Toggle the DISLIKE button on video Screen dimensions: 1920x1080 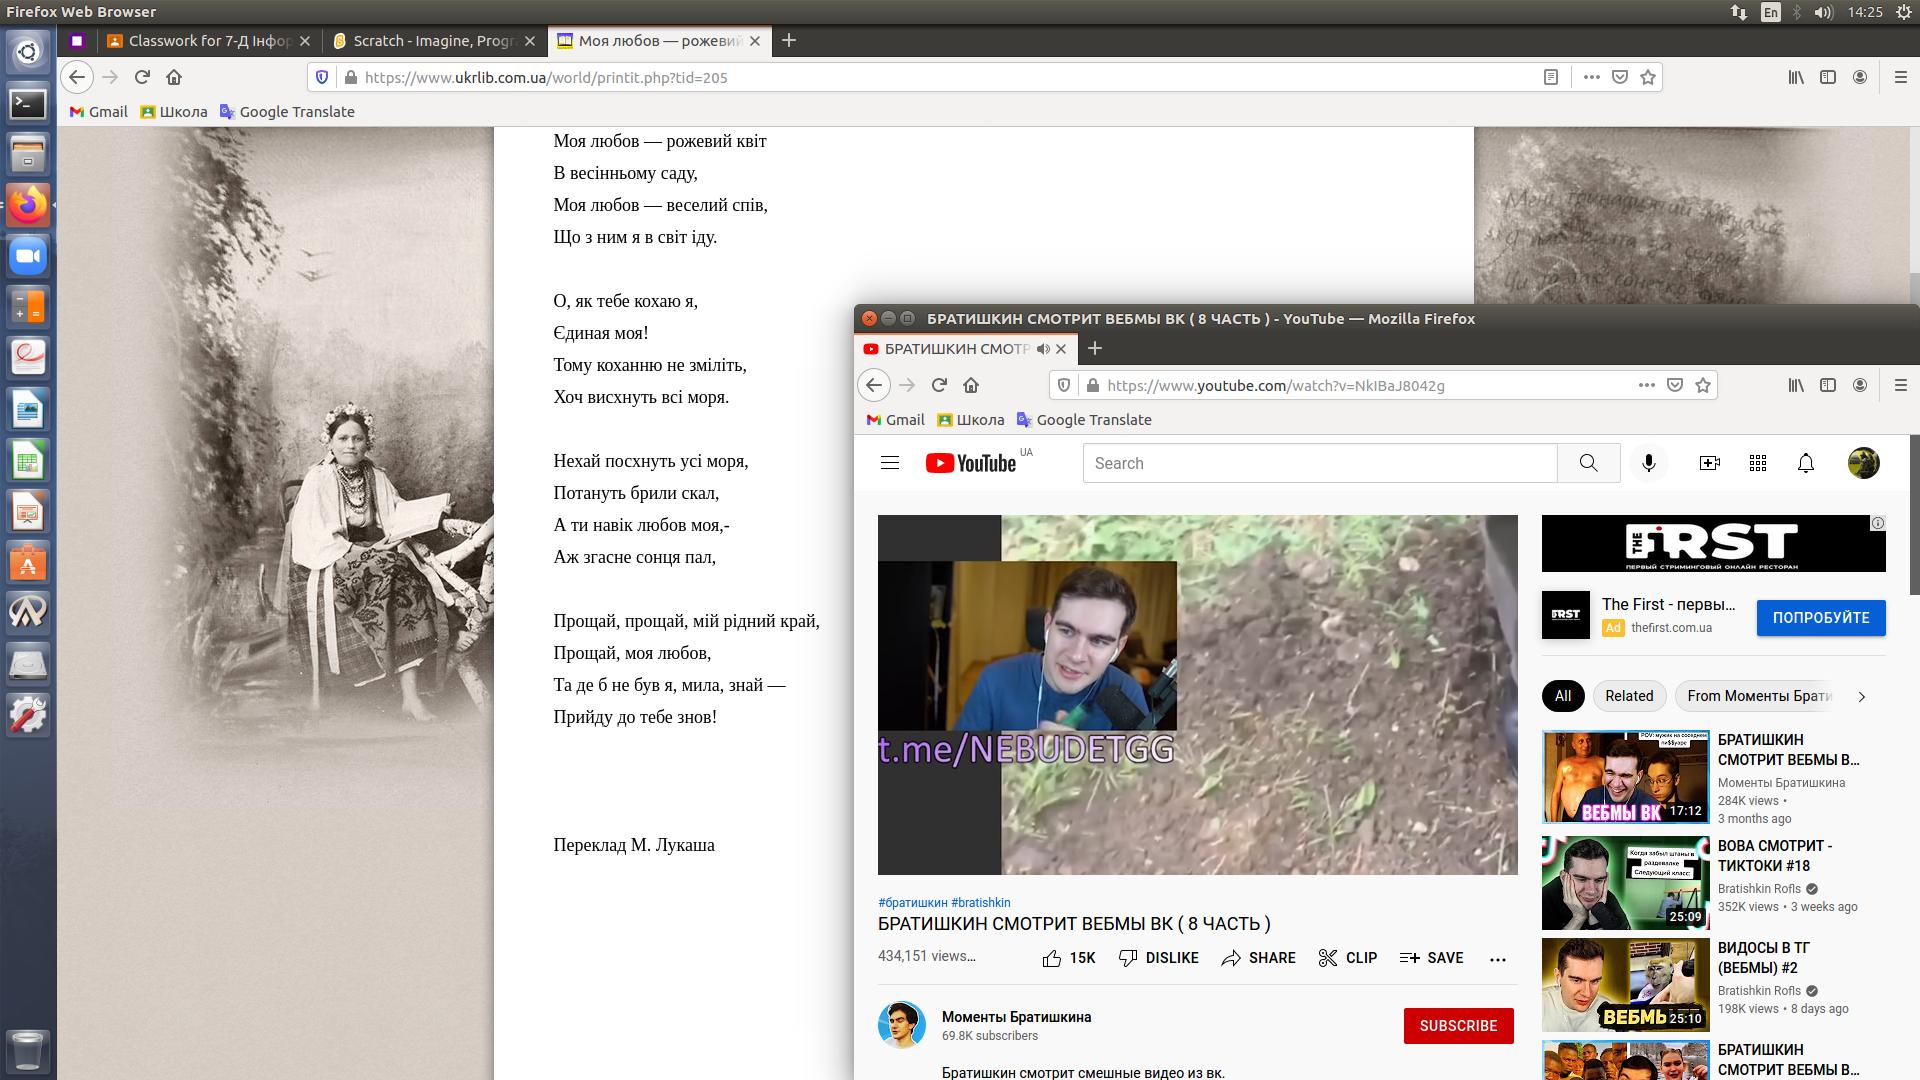click(1158, 958)
